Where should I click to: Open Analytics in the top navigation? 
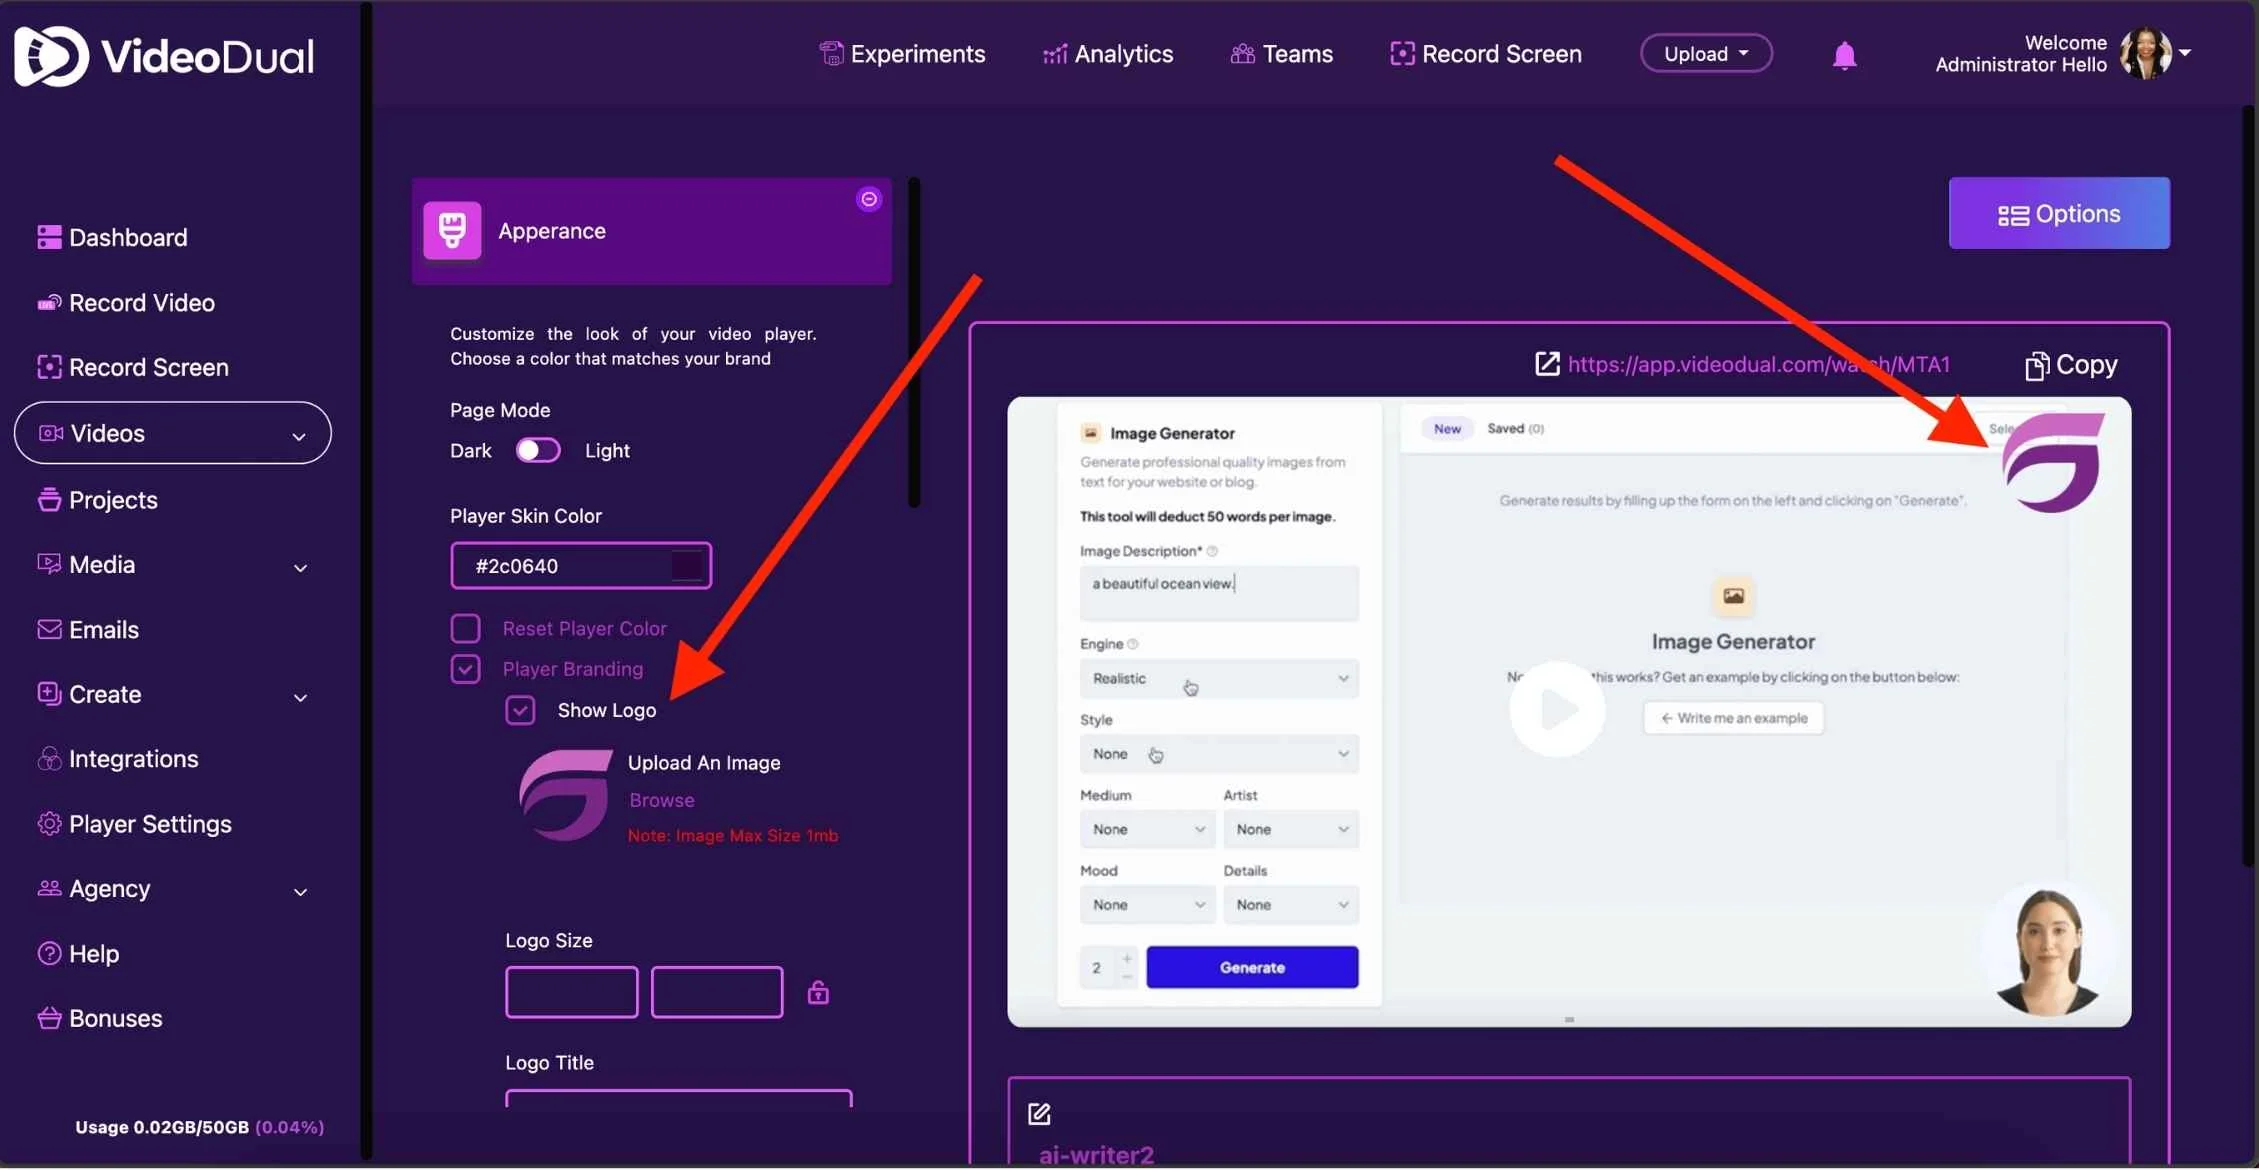pos(1107,54)
